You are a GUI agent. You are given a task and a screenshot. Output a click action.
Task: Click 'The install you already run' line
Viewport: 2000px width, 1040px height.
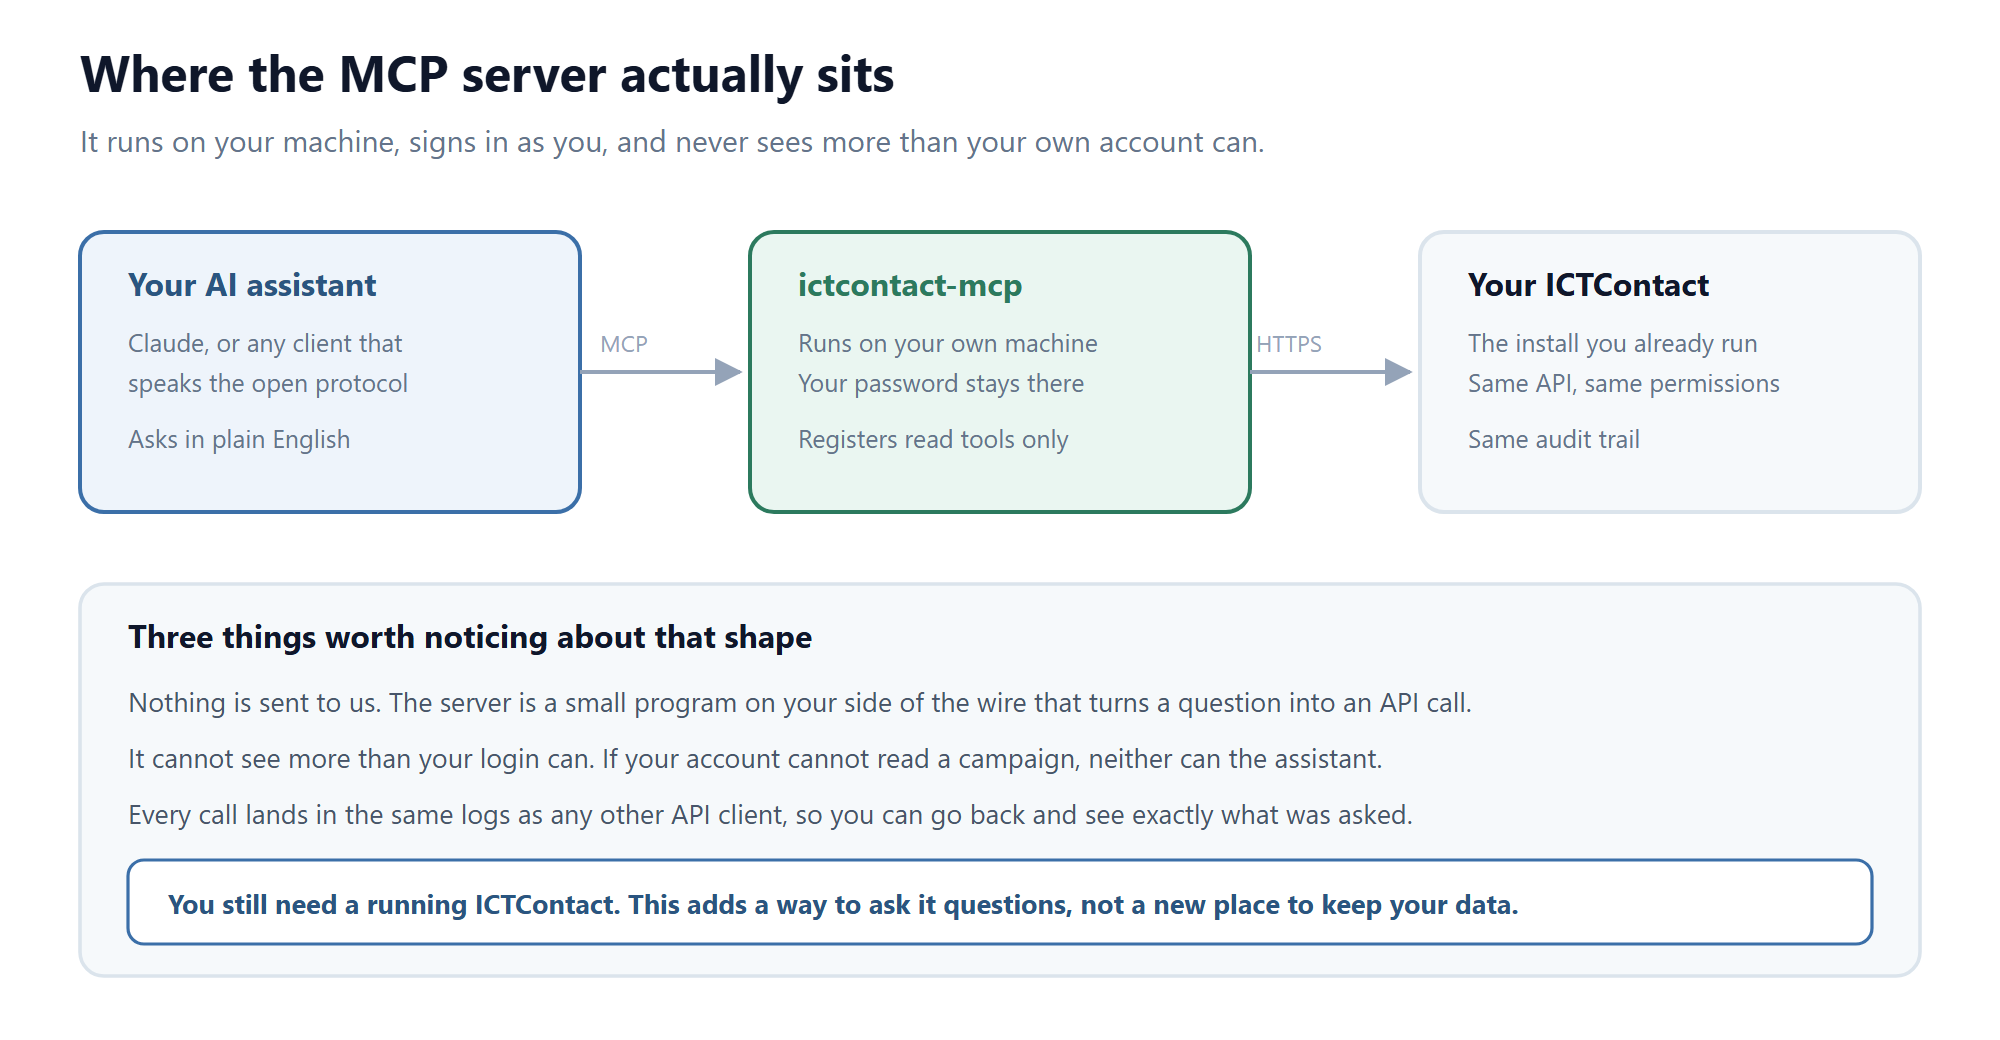coord(1612,343)
